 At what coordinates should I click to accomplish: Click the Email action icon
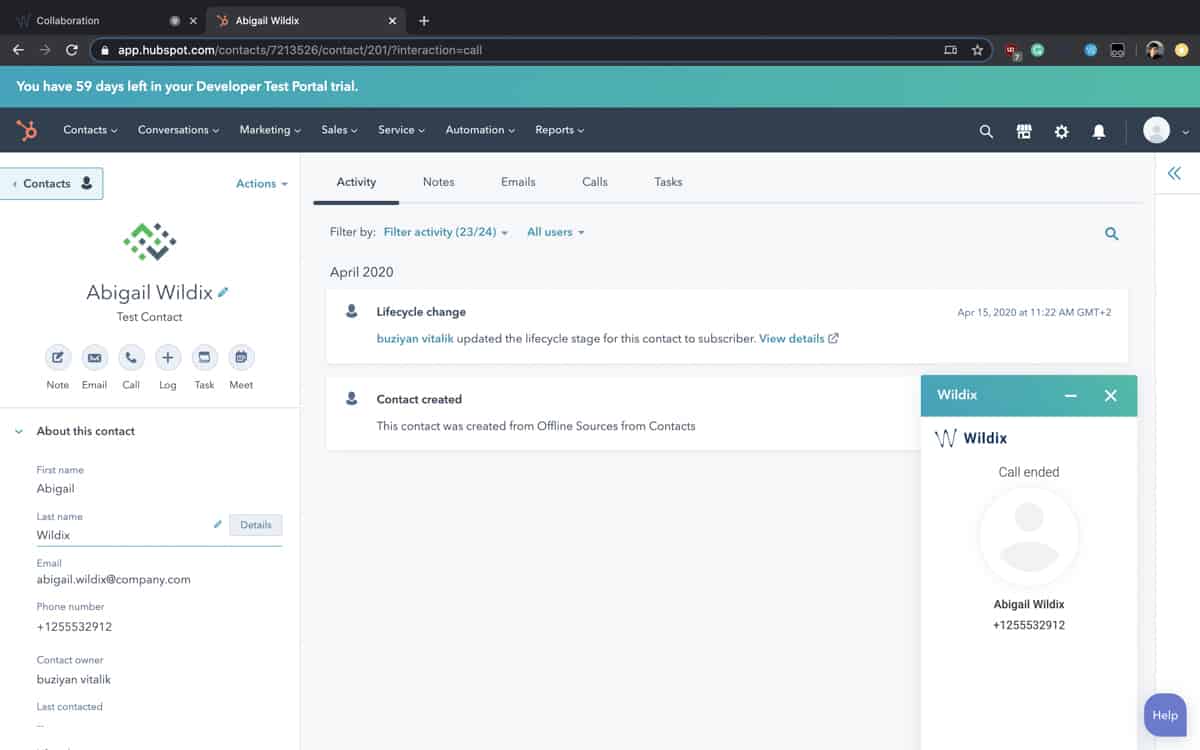click(94, 358)
